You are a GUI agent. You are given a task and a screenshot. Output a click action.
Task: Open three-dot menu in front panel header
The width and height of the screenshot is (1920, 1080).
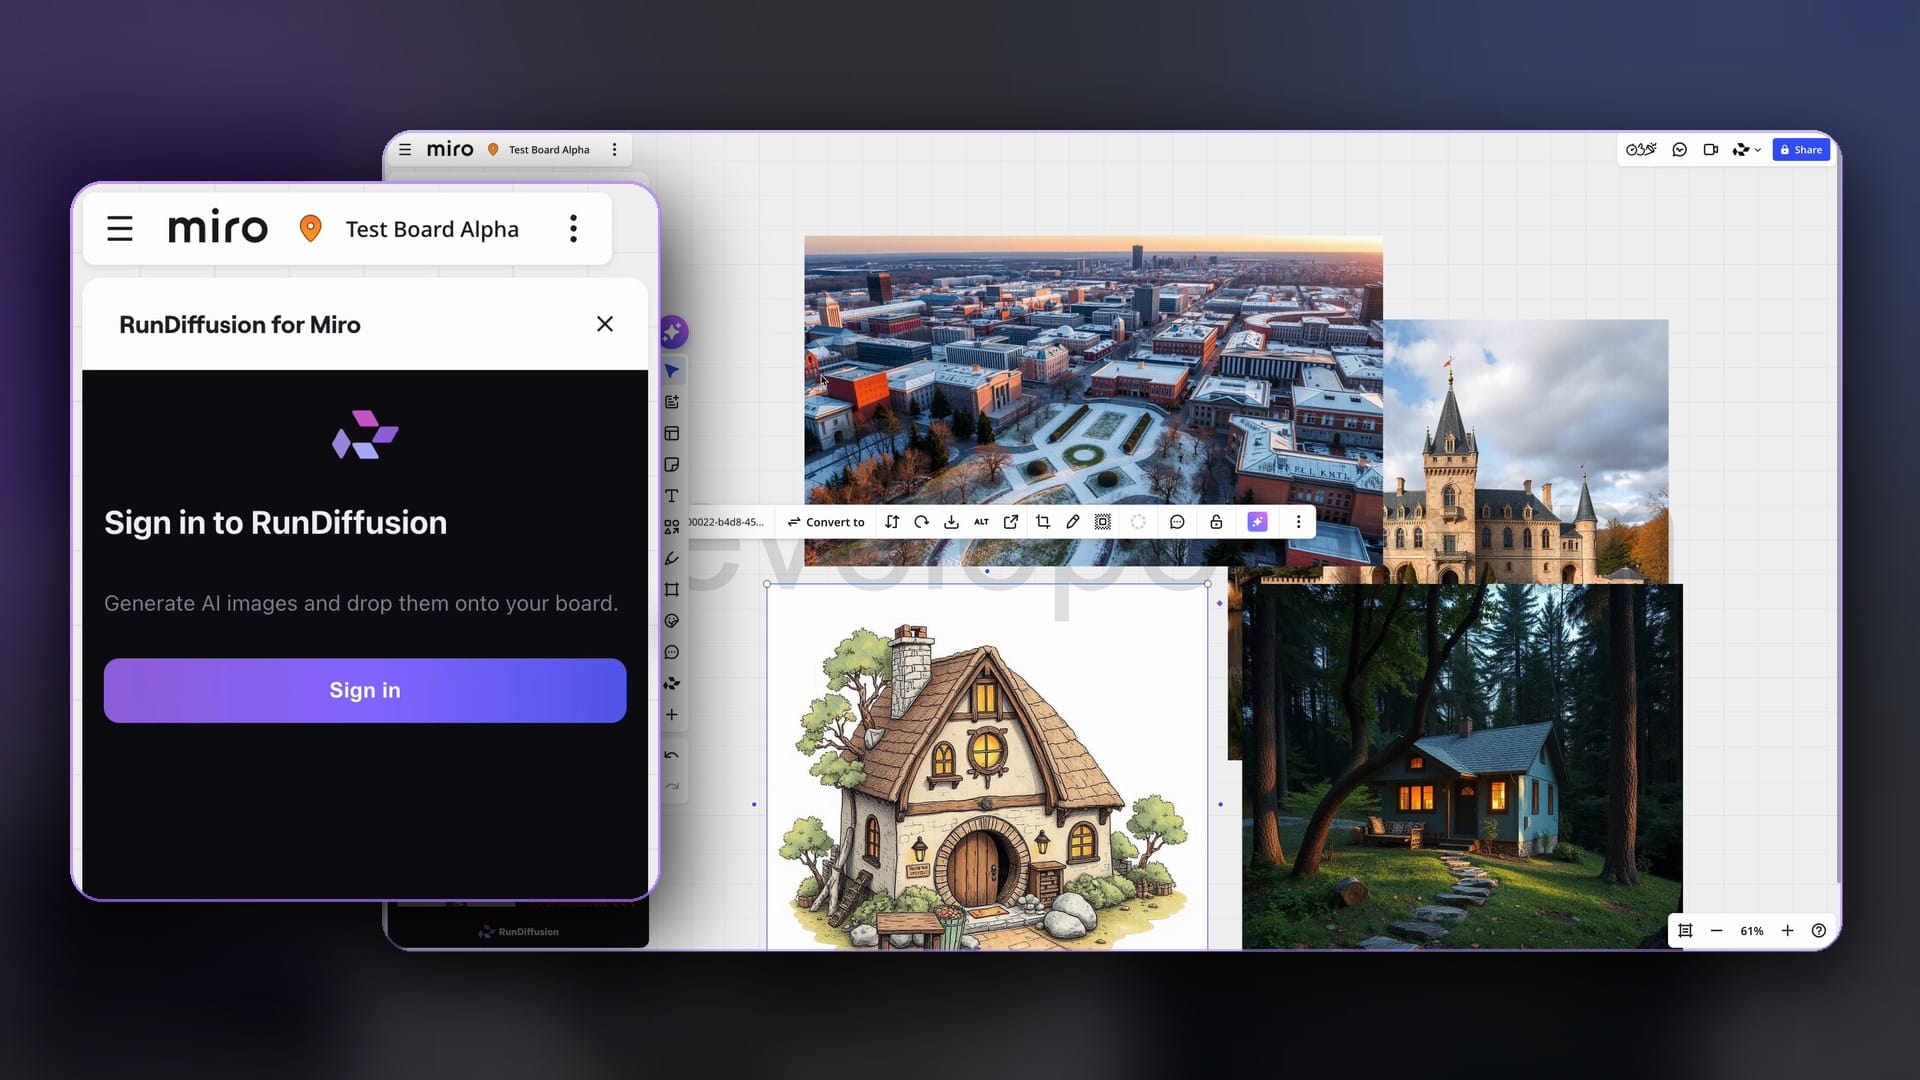click(x=573, y=229)
